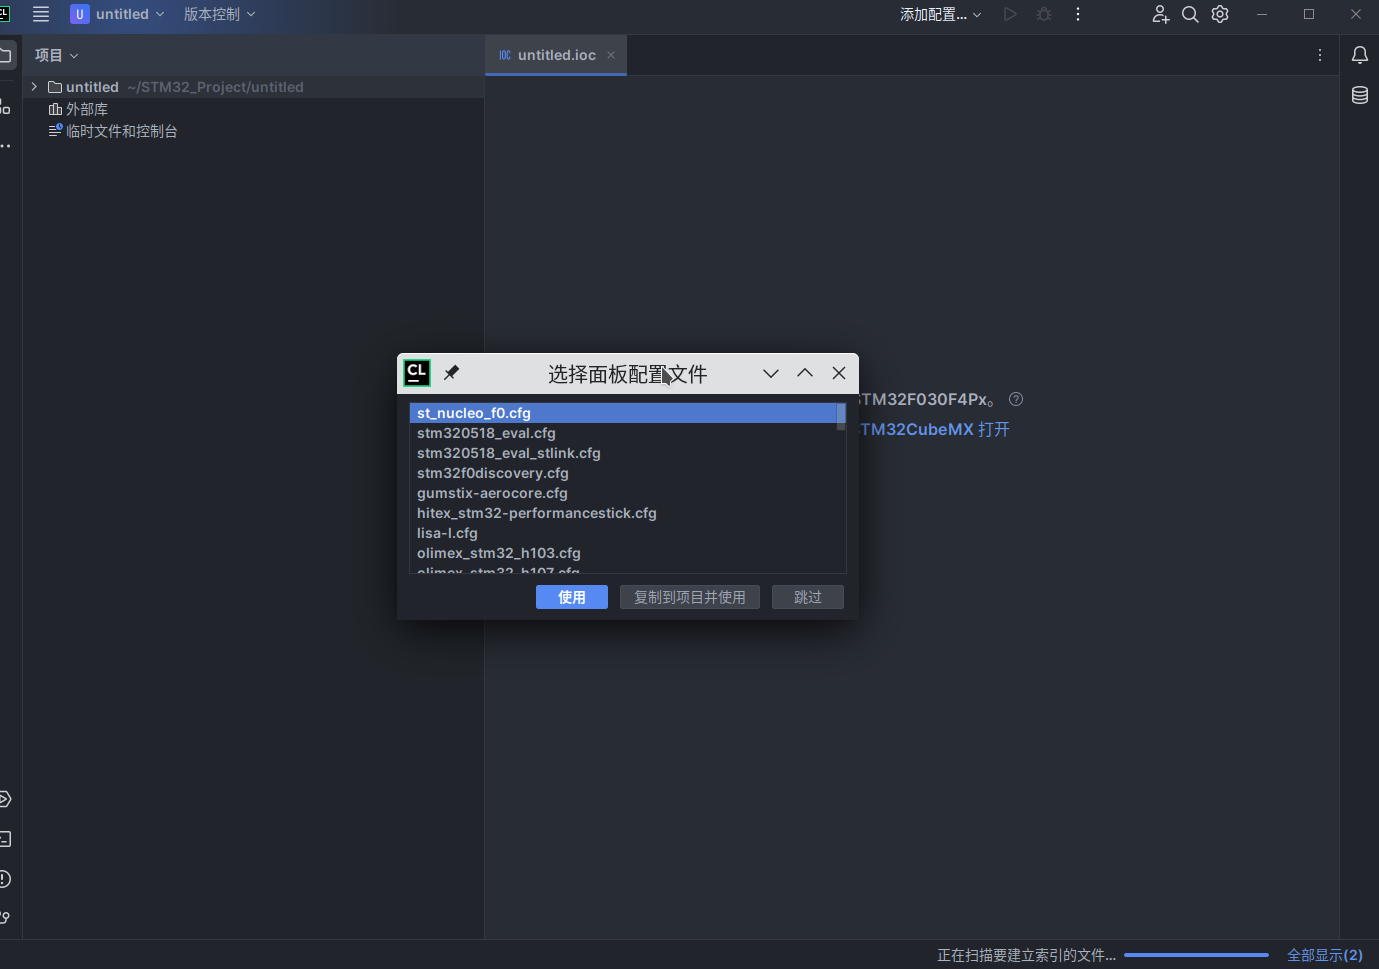The height and width of the screenshot is (969, 1379).
Task: Open the 版本控制 version control dropdown
Action: 219,14
